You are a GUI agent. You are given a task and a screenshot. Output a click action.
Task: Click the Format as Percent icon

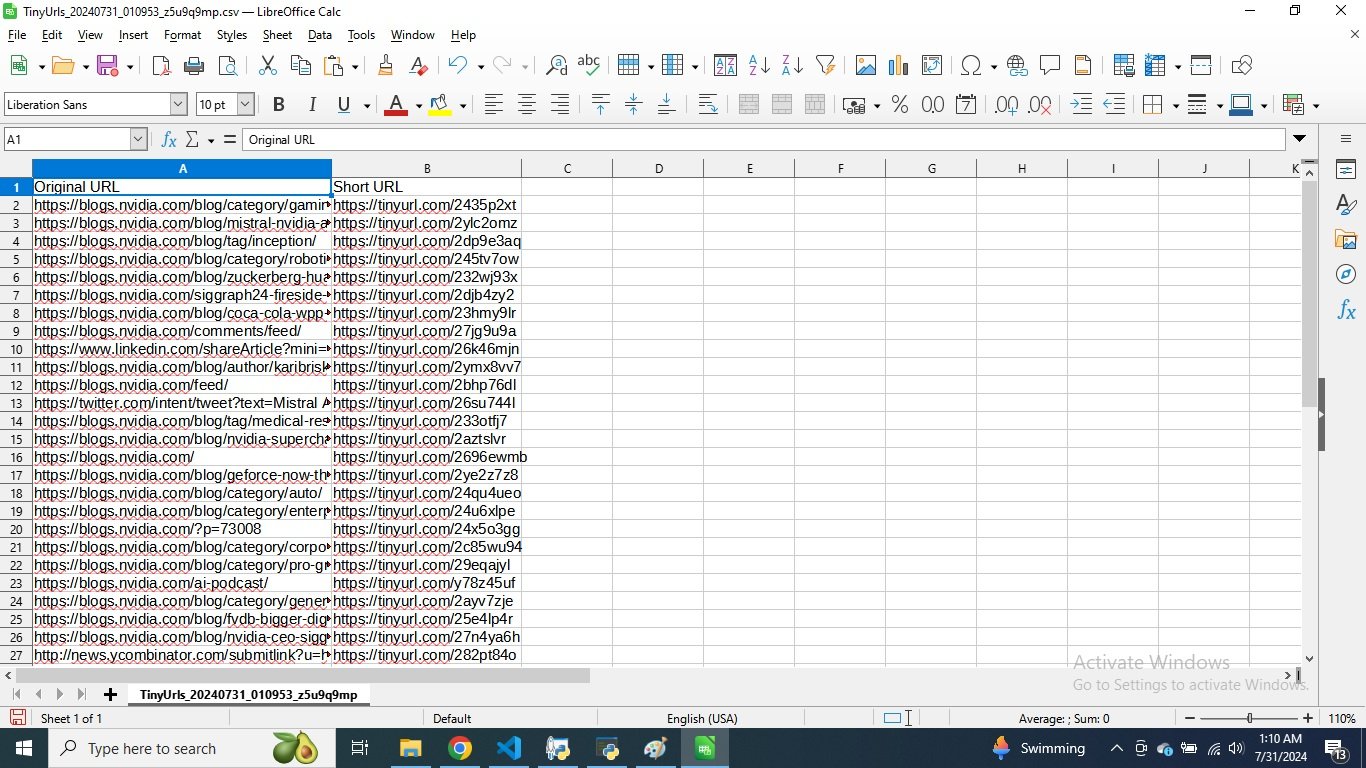pyautogui.click(x=900, y=104)
